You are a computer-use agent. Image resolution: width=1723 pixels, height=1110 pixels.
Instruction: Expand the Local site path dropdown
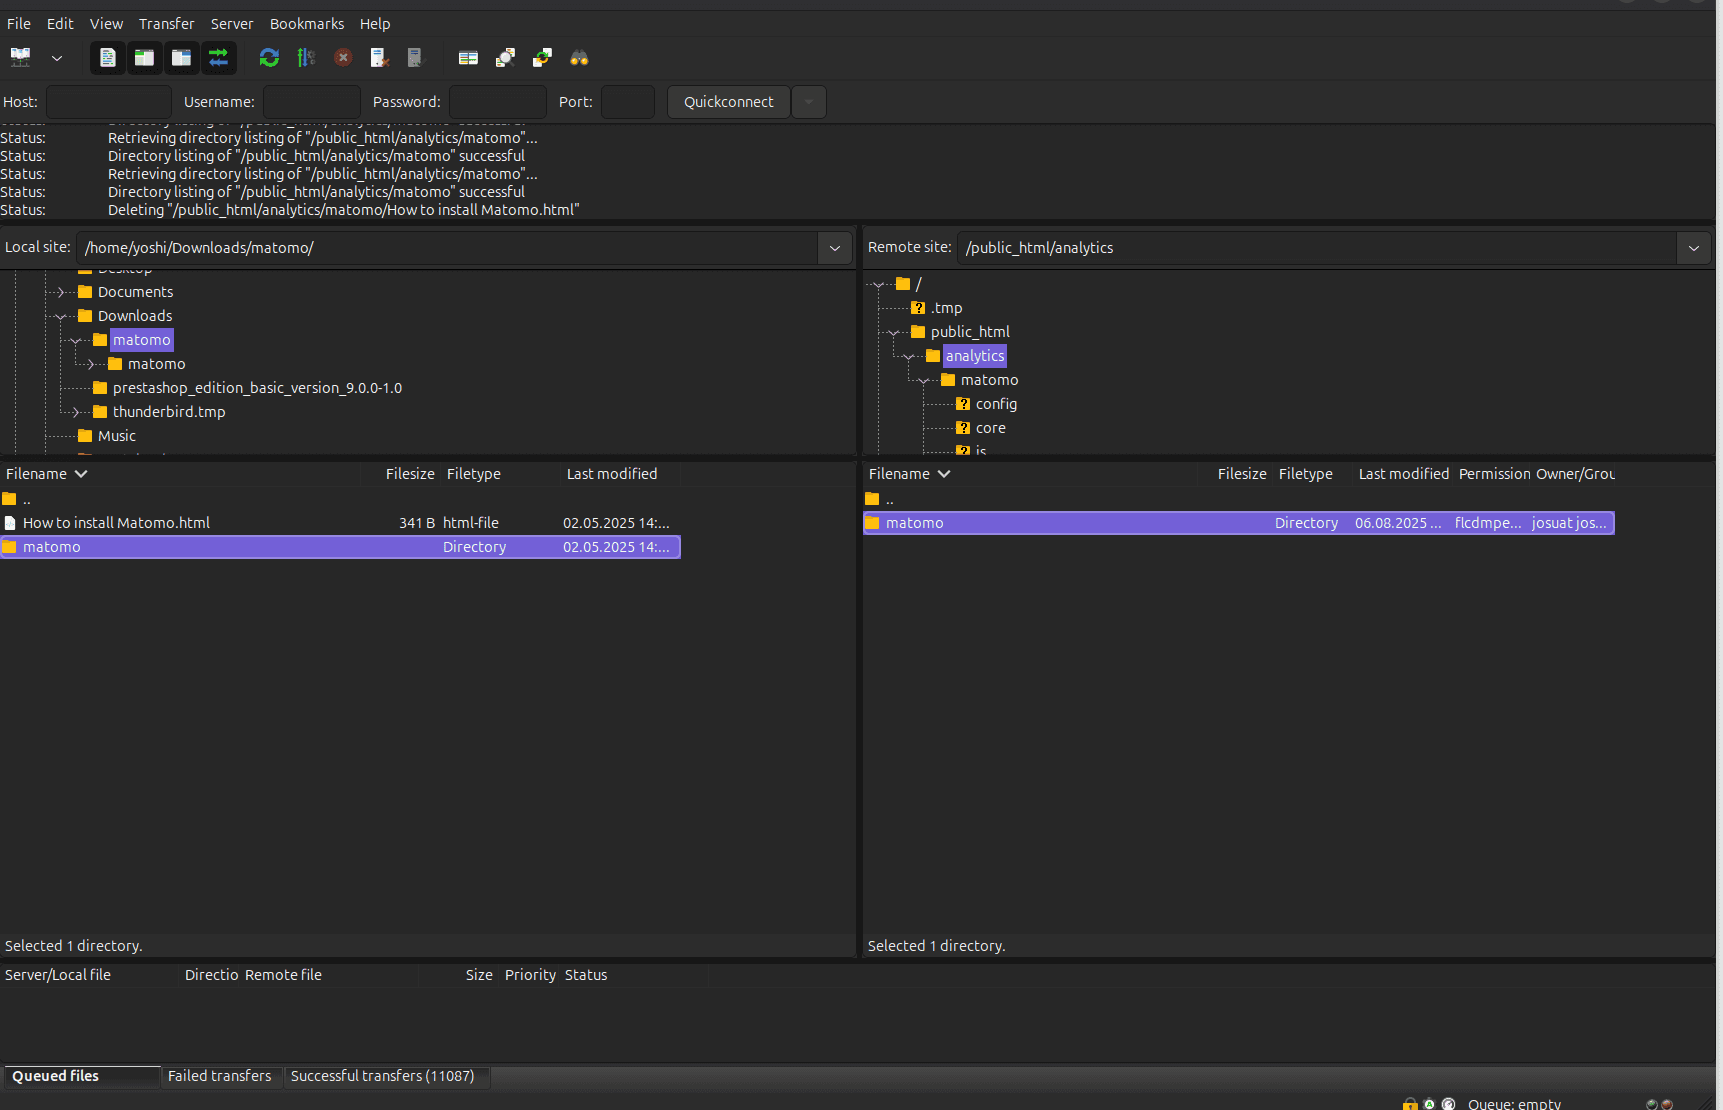(834, 248)
